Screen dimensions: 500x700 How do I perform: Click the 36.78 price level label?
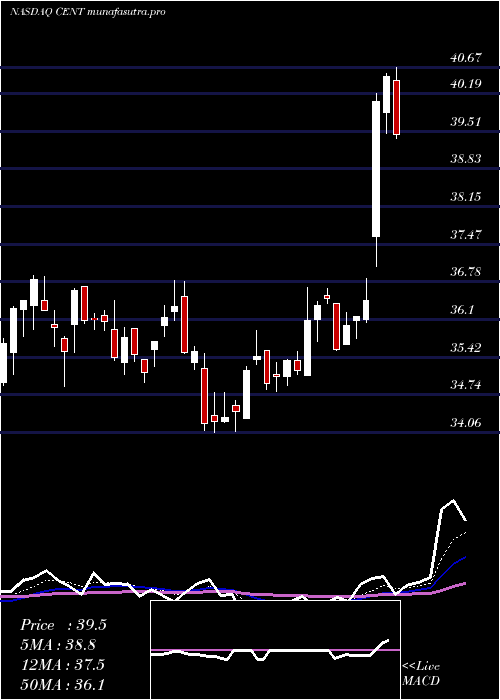click(466, 271)
